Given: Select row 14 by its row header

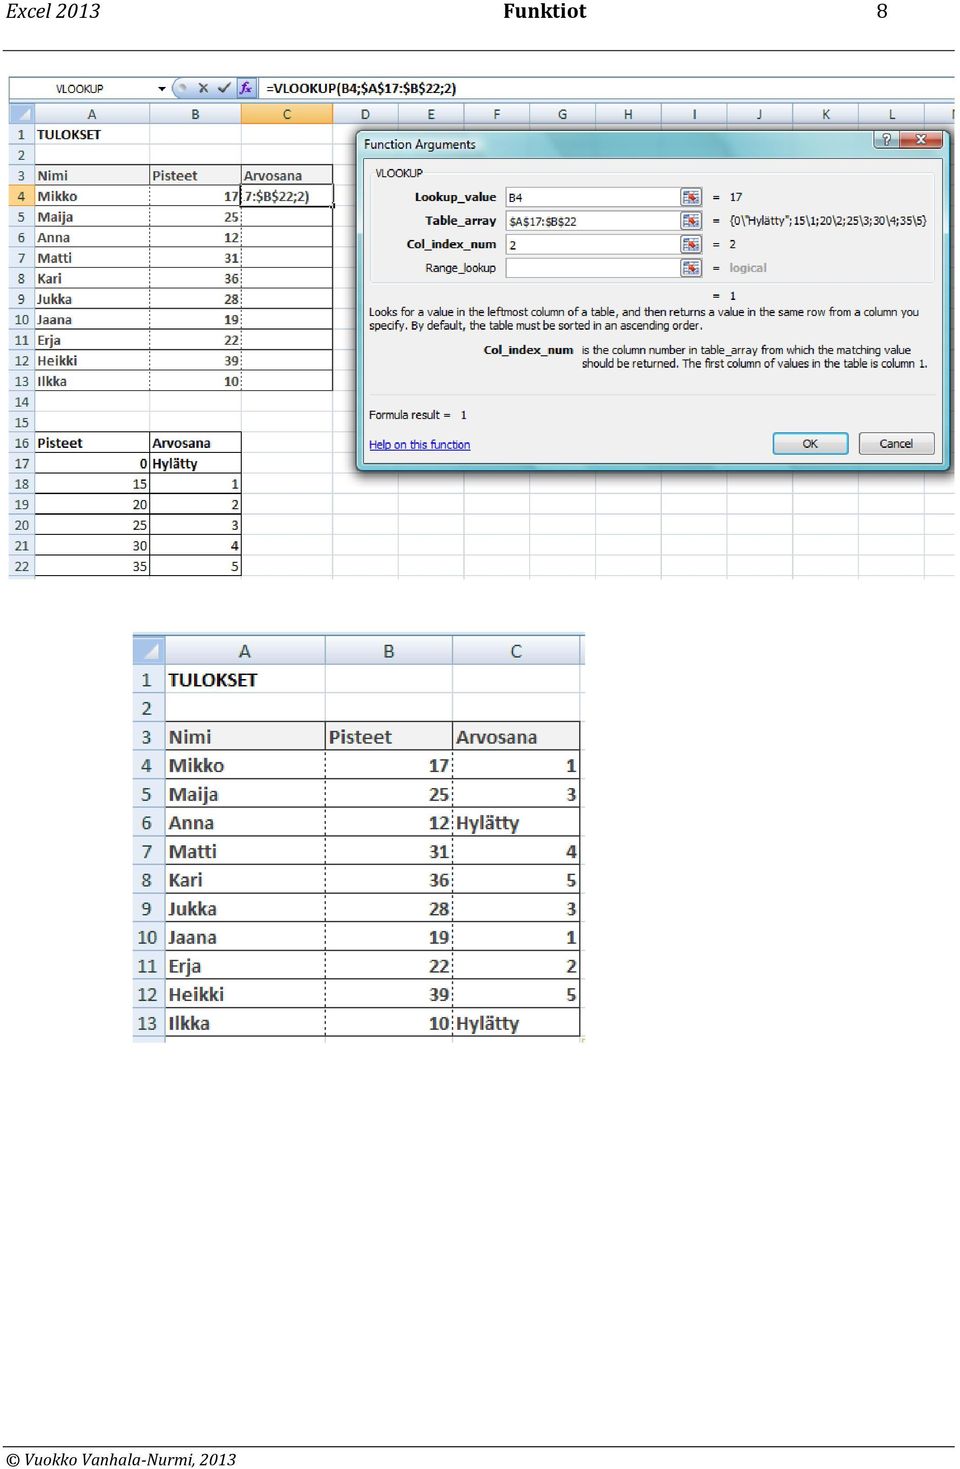Looking at the screenshot, I should [x=22, y=402].
